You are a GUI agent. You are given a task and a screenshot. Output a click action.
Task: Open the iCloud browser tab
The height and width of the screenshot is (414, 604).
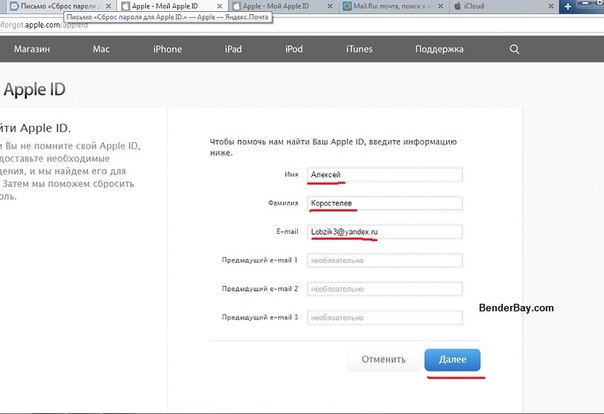(x=480, y=6)
